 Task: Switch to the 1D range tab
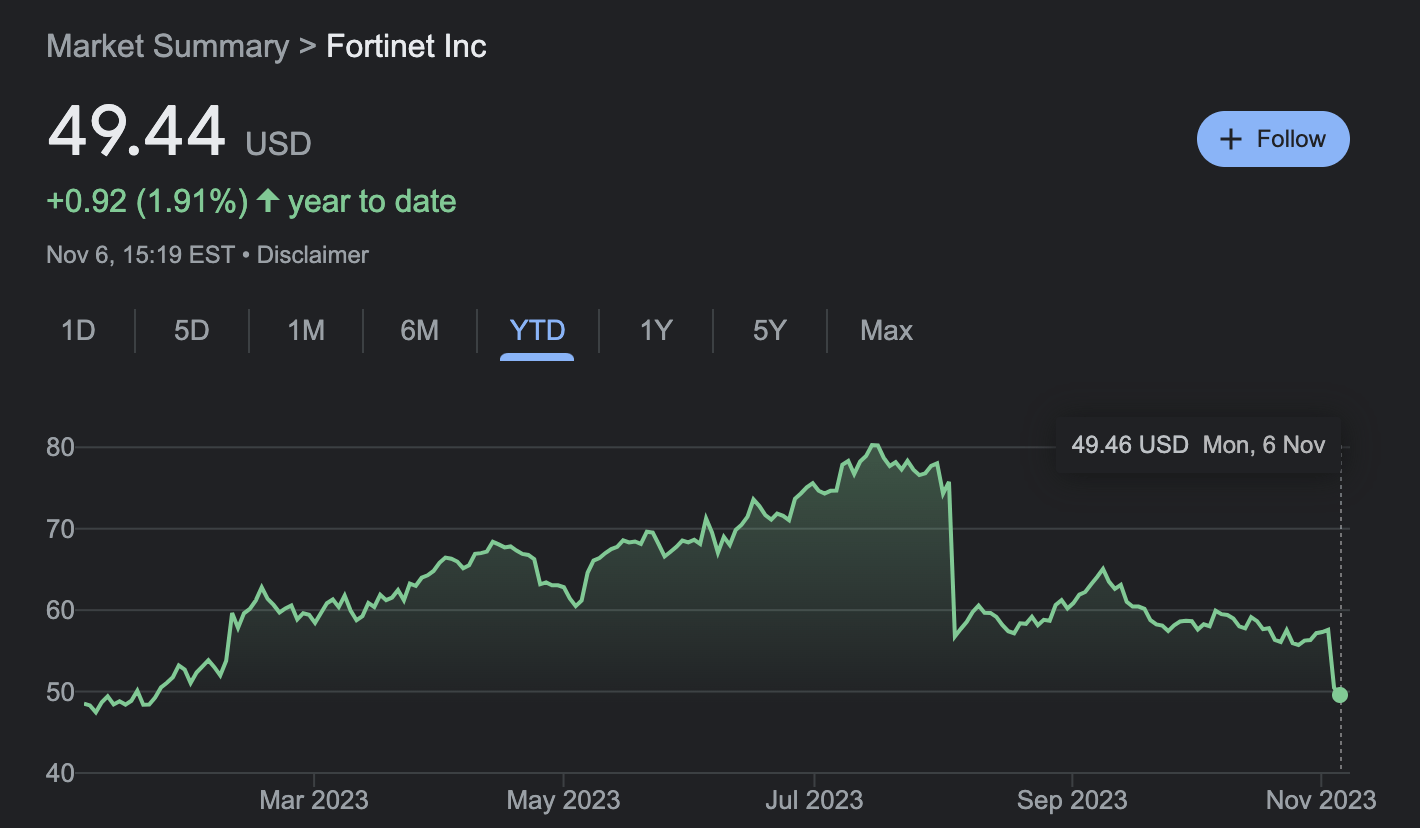pos(78,330)
